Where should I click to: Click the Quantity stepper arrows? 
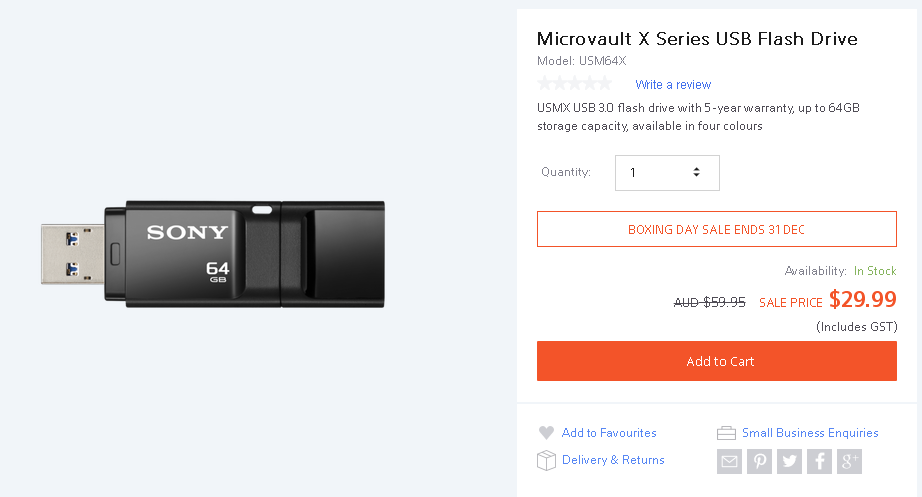coord(696,173)
